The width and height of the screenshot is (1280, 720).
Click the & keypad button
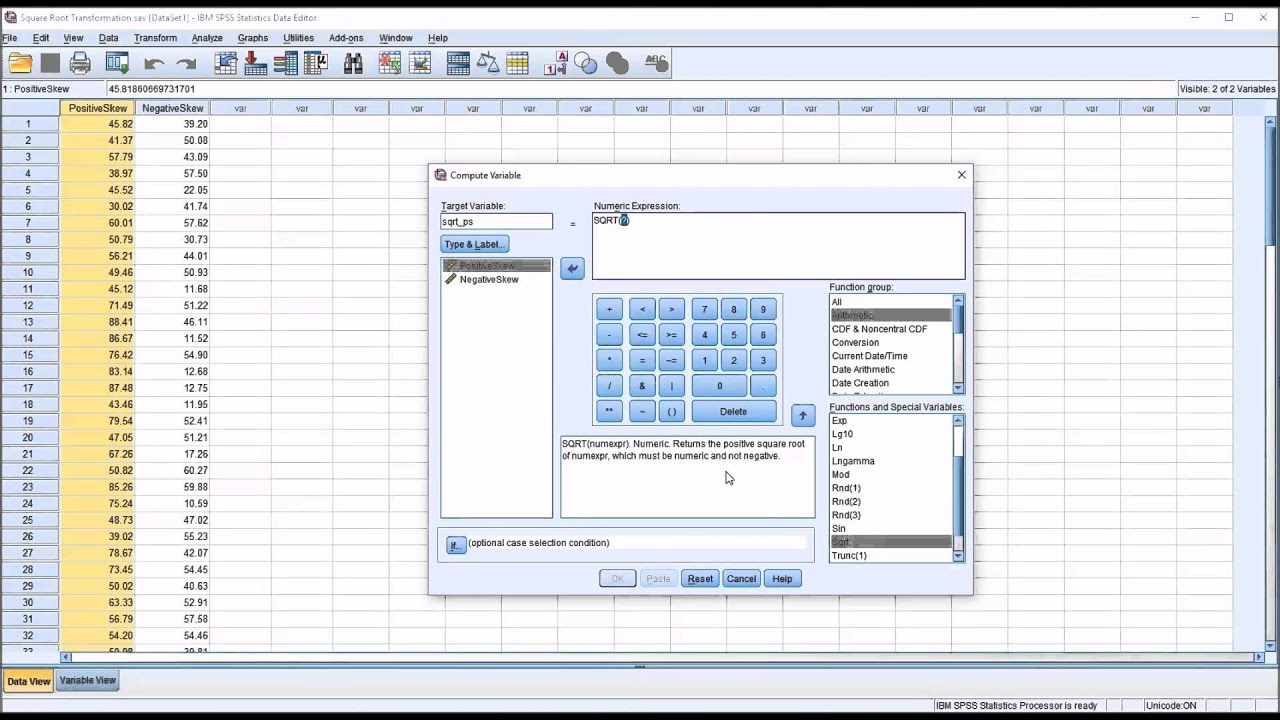pyautogui.click(x=642, y=386)
